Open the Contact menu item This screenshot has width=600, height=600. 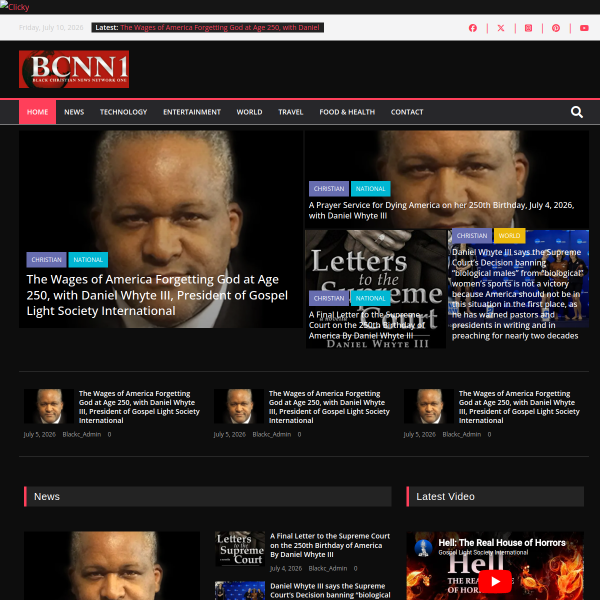click(x=407, y=112)
